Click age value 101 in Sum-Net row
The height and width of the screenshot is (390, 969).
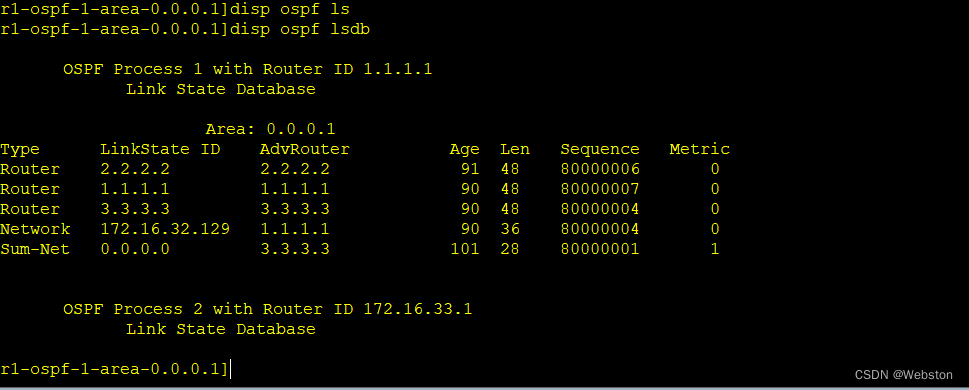[465, 249]
